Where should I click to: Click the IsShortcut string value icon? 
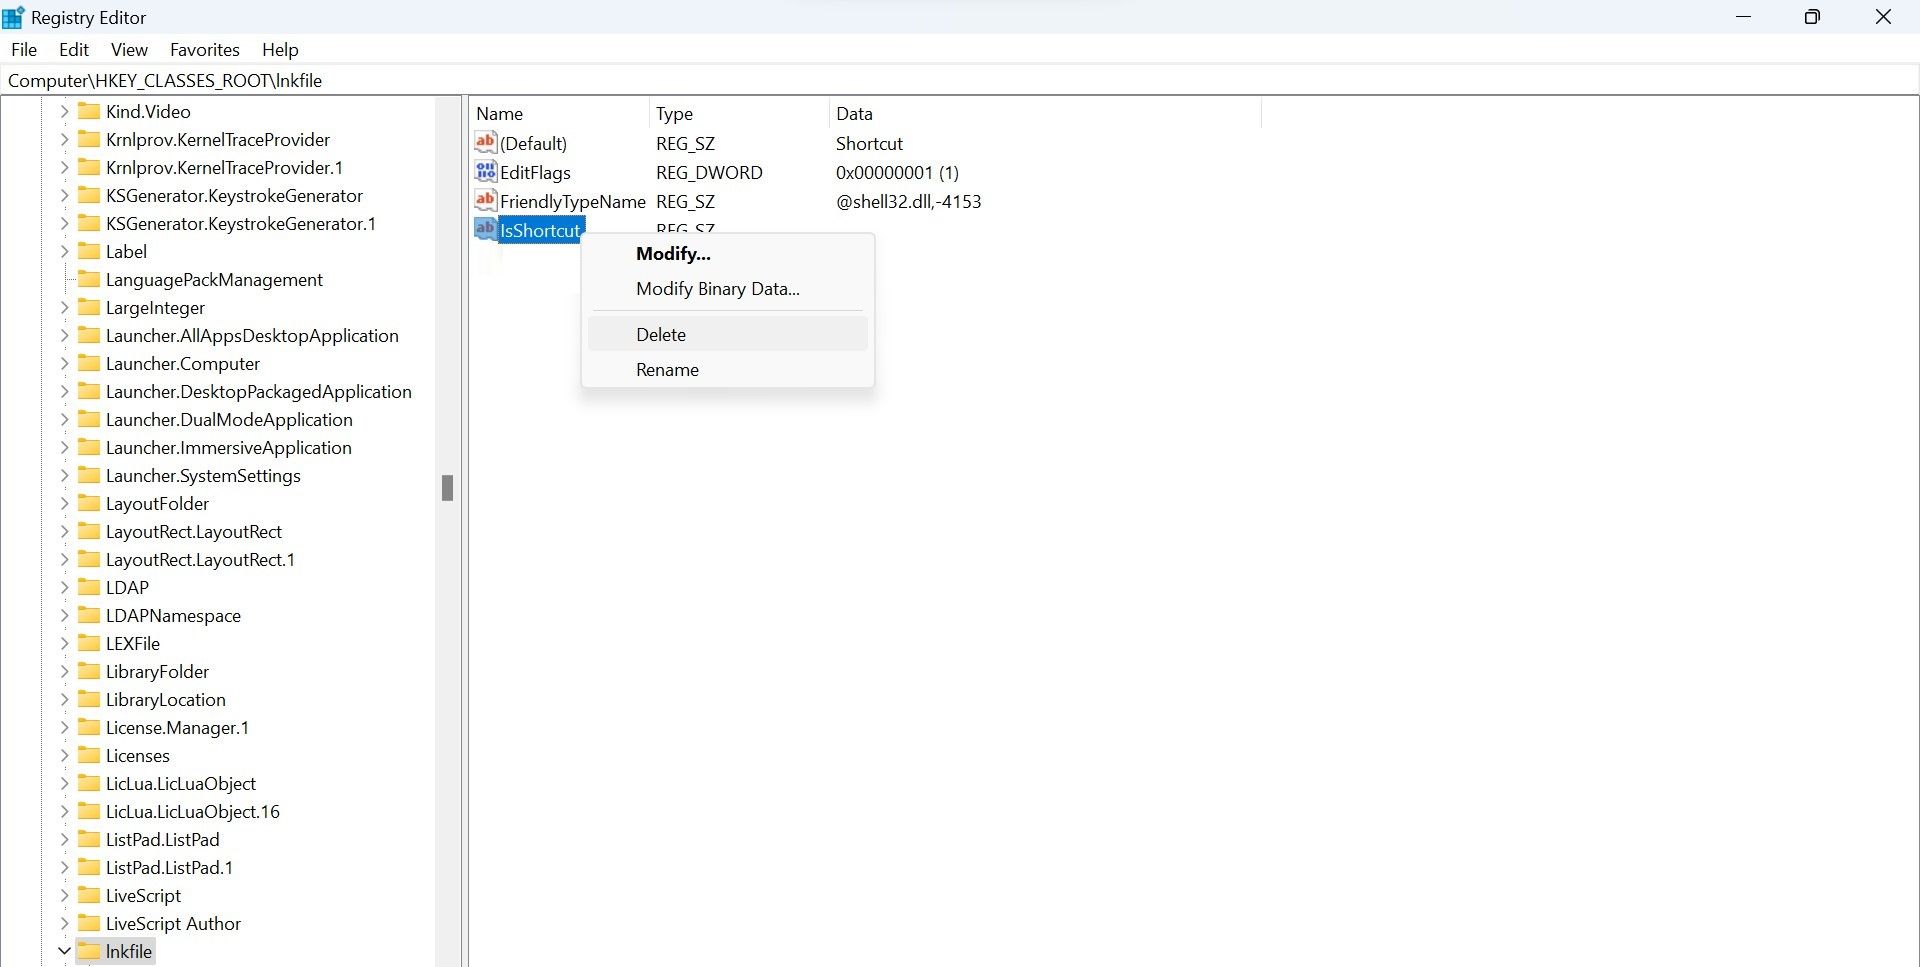486,229
